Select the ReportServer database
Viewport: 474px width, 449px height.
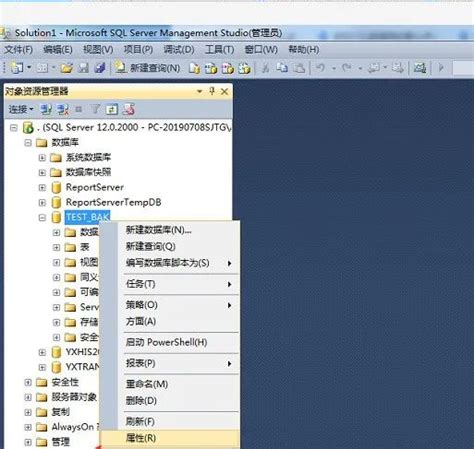point(95,187)
